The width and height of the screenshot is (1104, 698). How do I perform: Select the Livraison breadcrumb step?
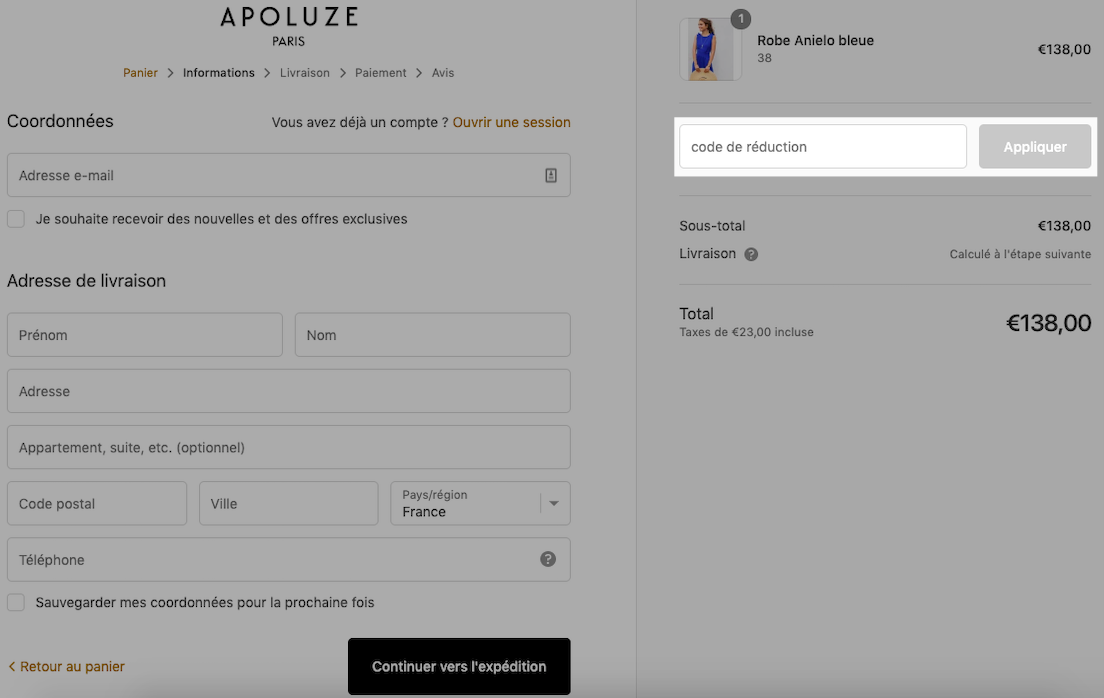click(304, 73)
